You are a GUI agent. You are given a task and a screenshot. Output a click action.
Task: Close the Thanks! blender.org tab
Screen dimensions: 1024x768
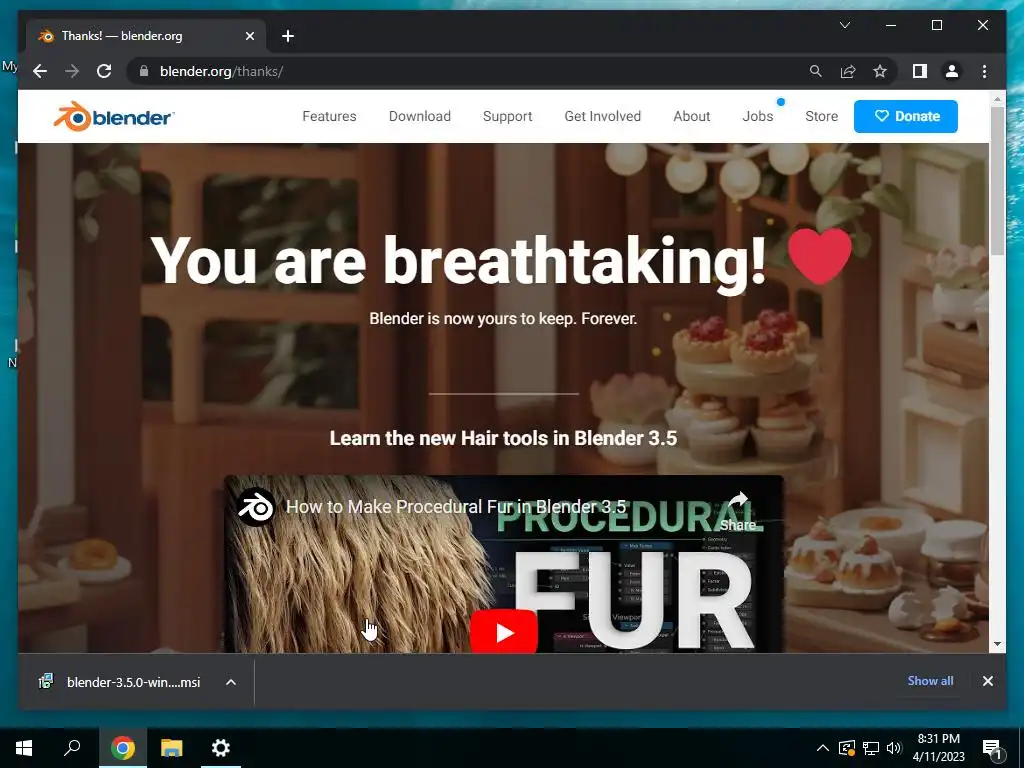click(249, 36)
